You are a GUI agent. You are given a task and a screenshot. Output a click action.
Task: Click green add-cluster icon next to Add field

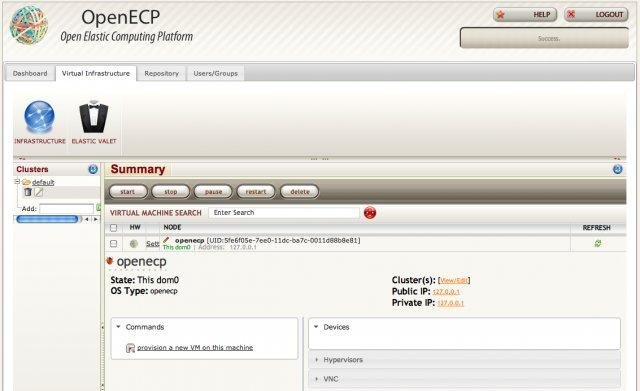pyautogui.click(x=98, y=208)
